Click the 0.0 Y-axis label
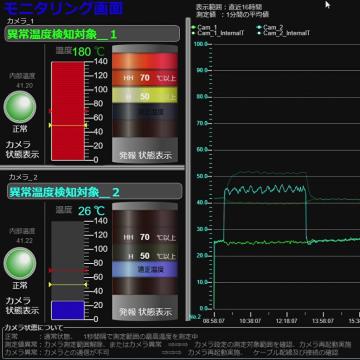This screenshot has height=360, width=360. 203,308
